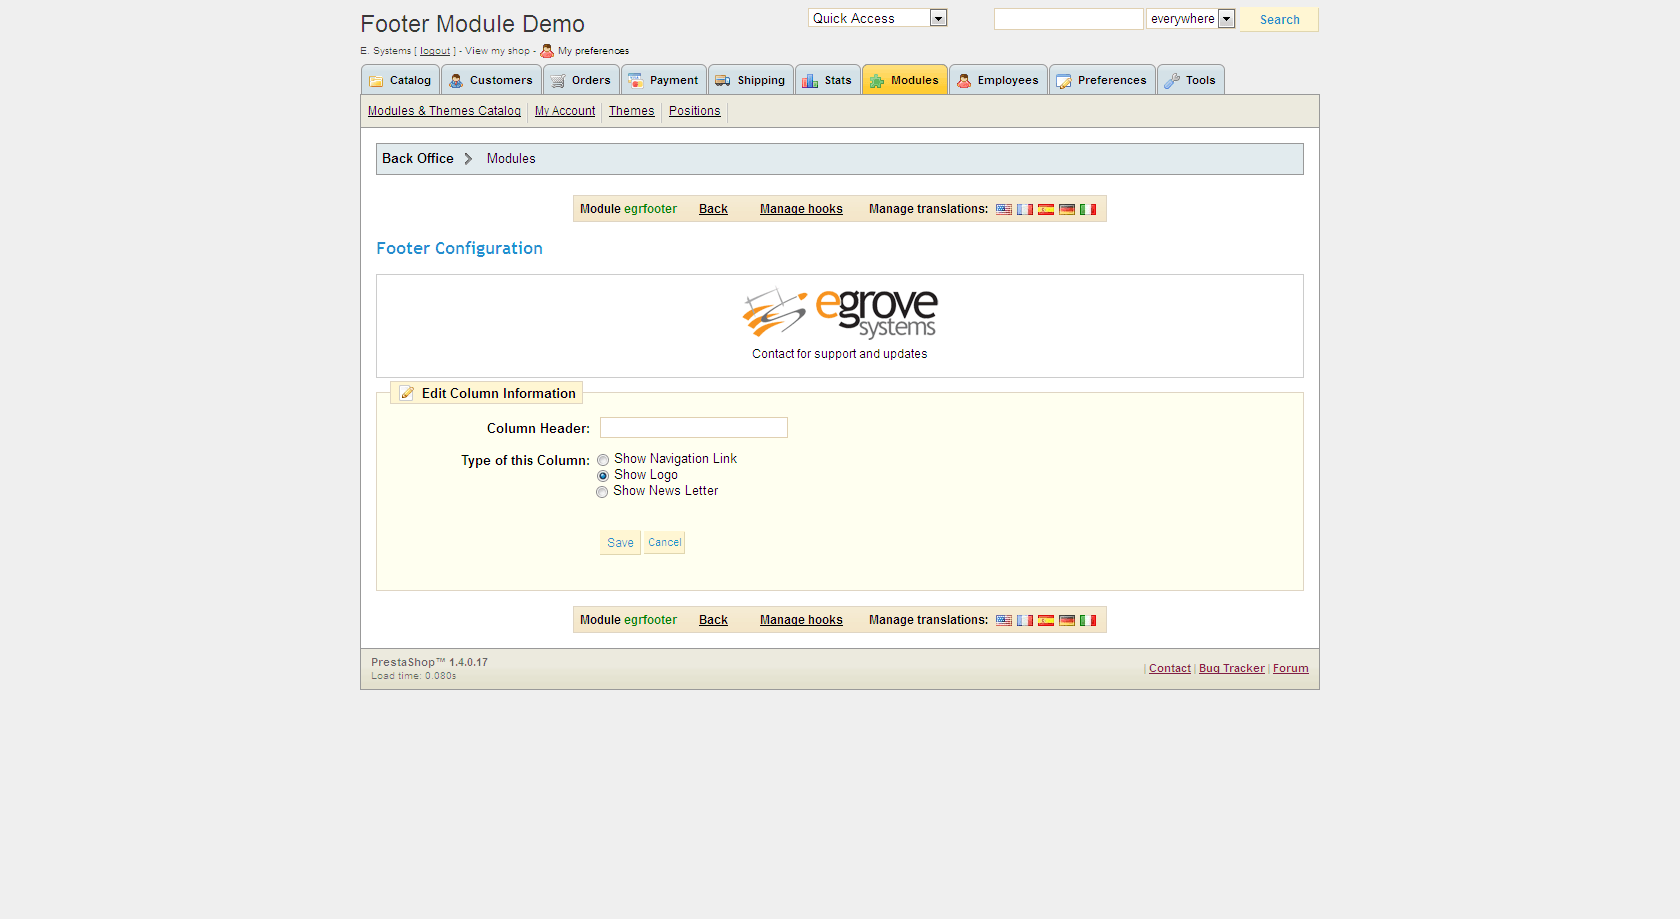
Task: Click Contact for support and updates text
Action: [840, 354]
